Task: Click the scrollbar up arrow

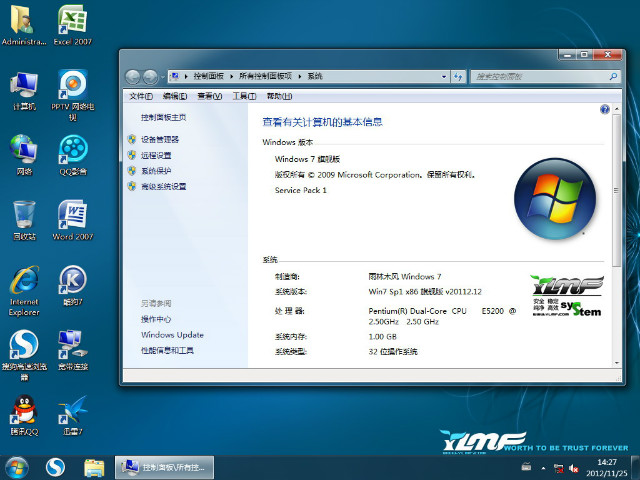Action: click(x=616, y=109)
